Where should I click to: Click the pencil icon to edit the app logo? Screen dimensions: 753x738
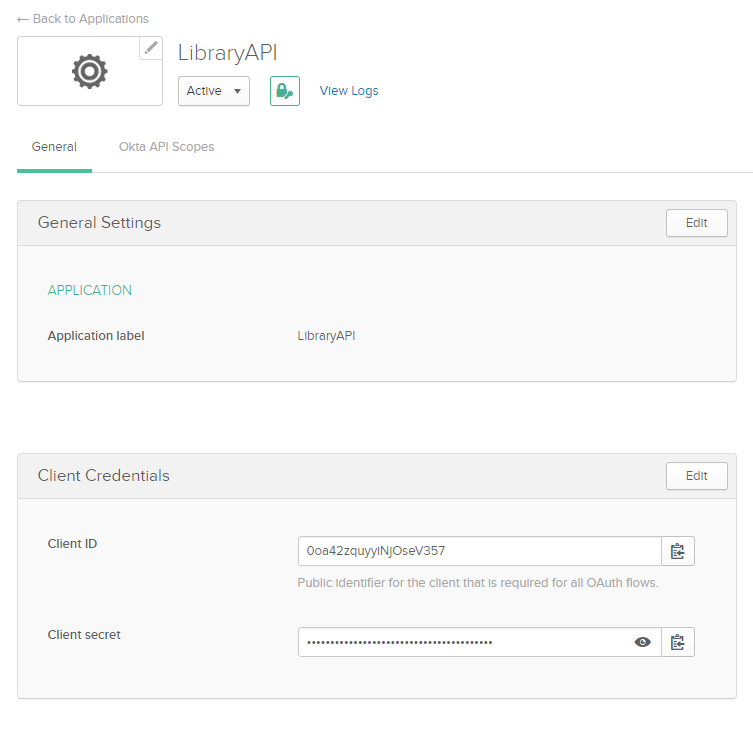(x=151, y=48)
